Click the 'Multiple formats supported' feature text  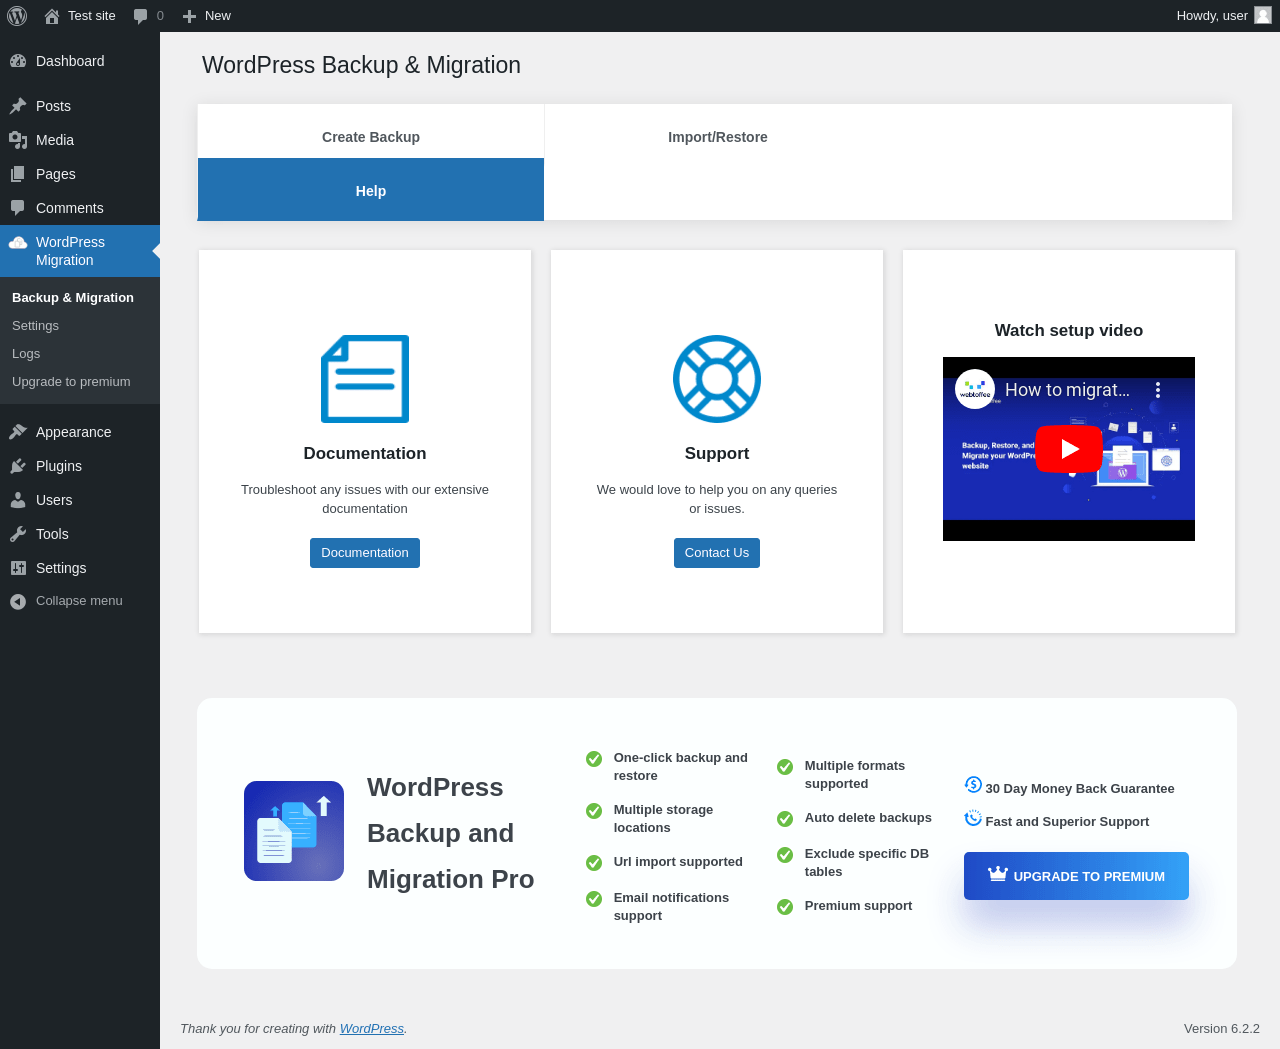pos(855,775)
